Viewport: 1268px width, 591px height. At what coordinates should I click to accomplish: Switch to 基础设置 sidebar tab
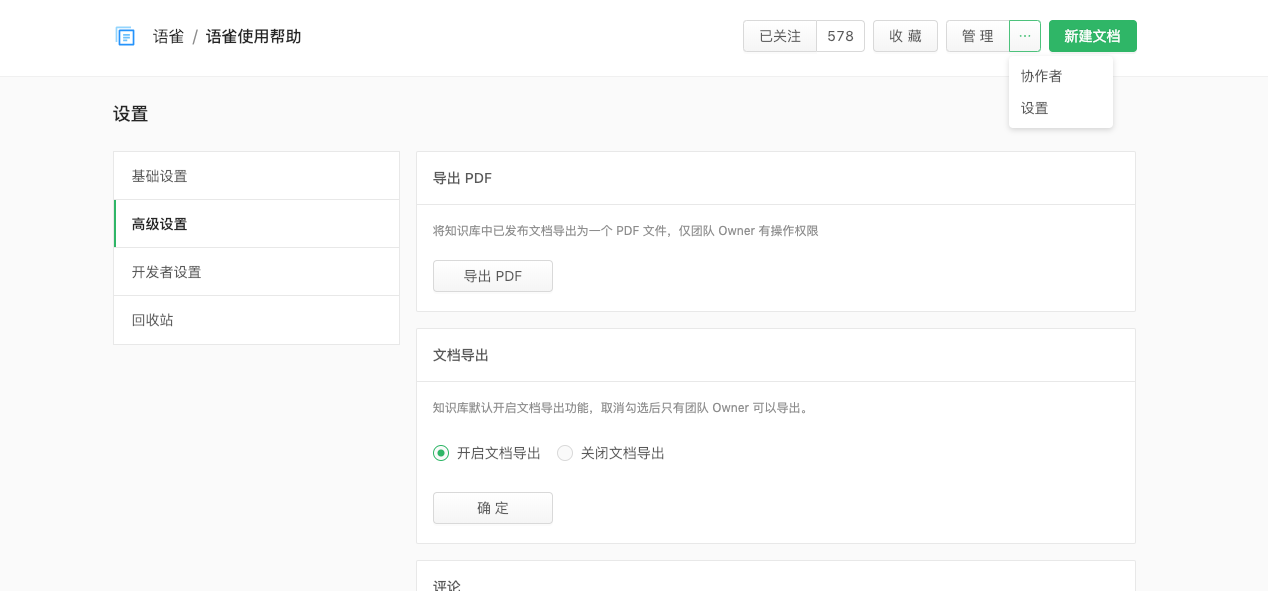coord(160,176)
